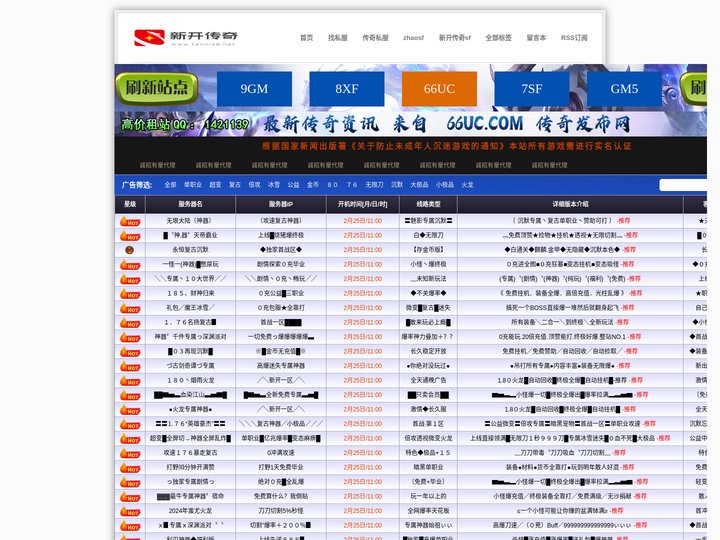Filter ads by 8 0
Image resolution: width=720 pixels, height=540 pixels.
[x=332, y=185]
